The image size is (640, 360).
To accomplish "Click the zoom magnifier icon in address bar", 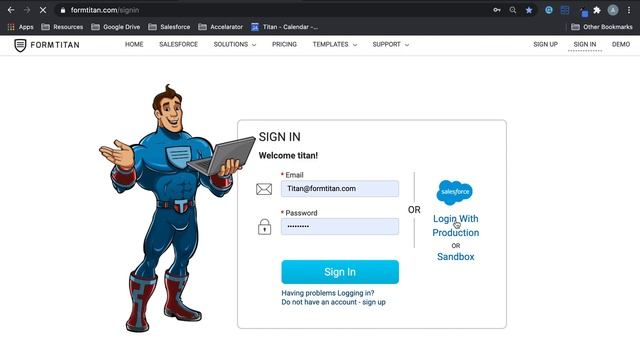I will click(x=513, y=10).
